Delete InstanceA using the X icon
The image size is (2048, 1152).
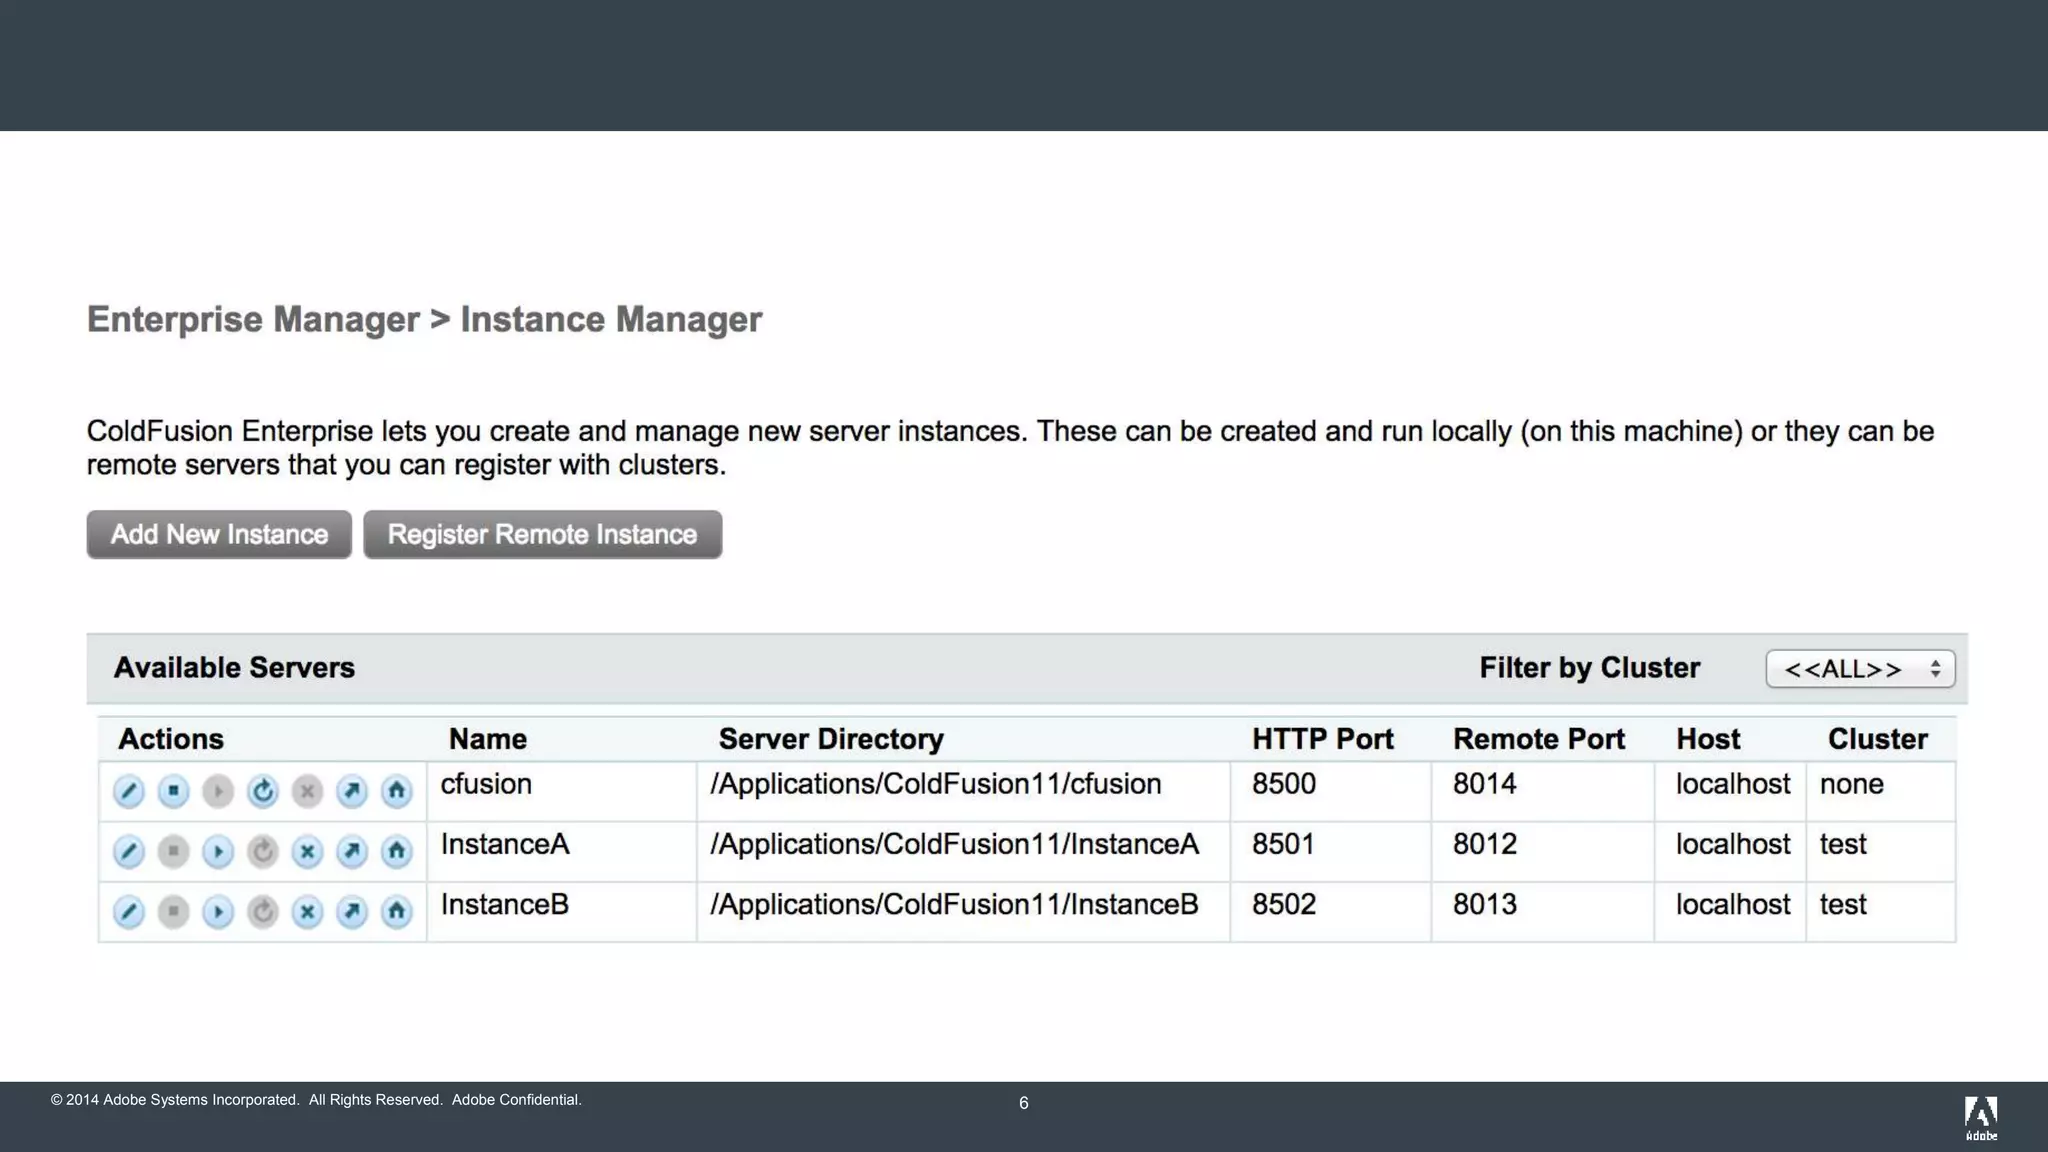307,852
